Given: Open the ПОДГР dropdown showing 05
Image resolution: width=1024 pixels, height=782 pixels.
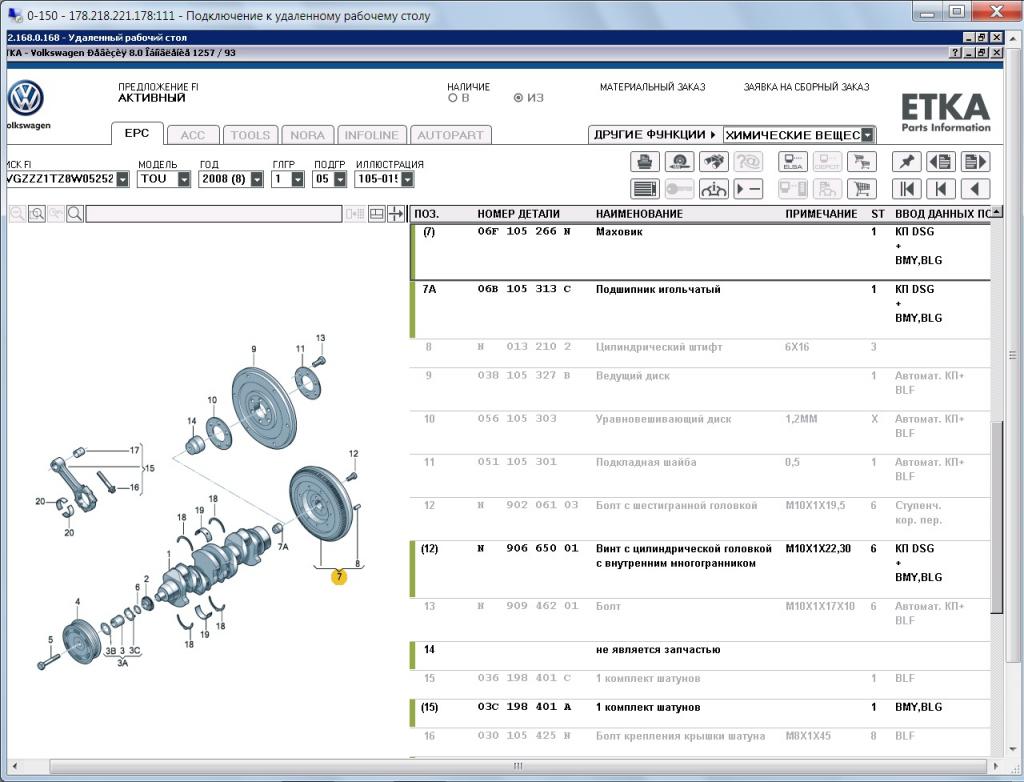Looking at the screenshot, I should 340,179.
